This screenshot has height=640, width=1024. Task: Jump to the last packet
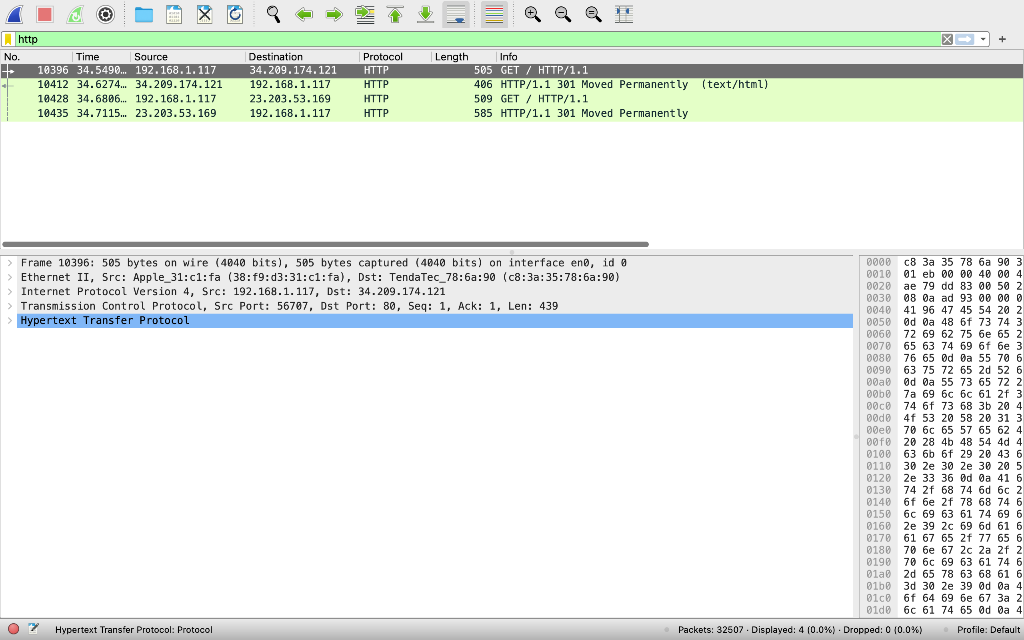click(x=425, y=14)
